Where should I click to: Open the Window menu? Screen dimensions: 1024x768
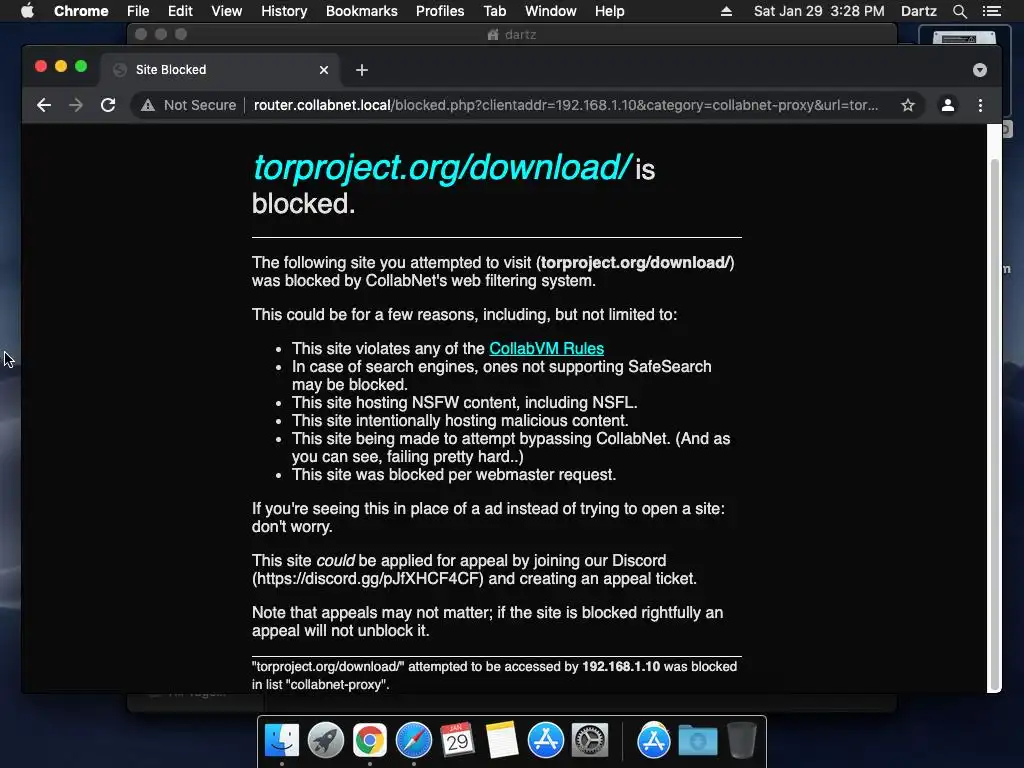551,11
